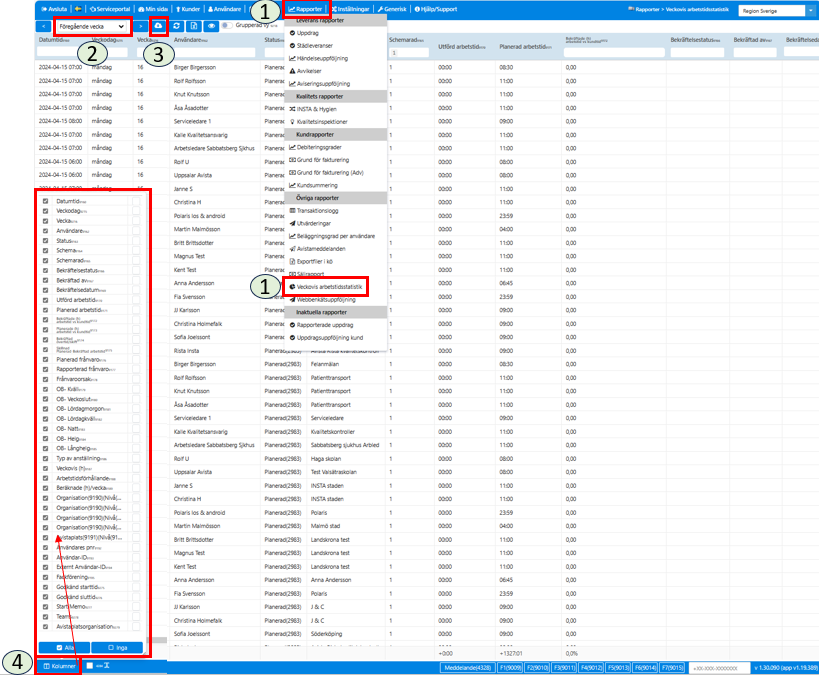Uncheck the Status column checkbox
The height and width of the screenshot is (675, 819).
45,241
